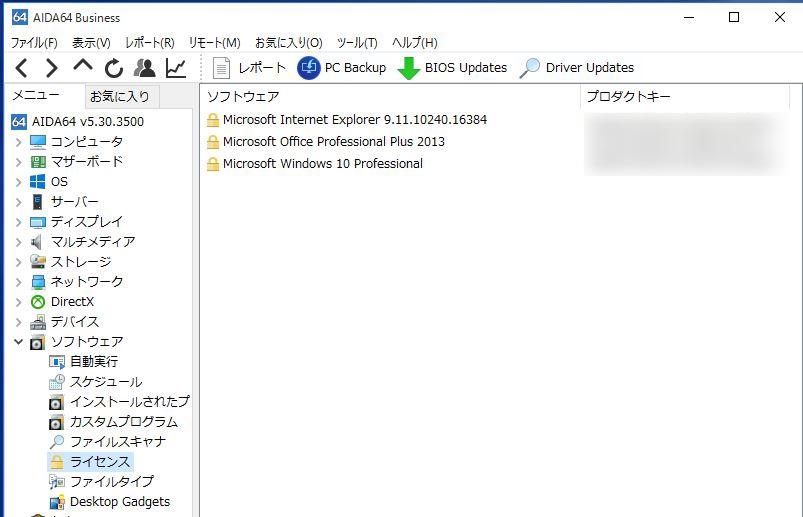This screenshot has height=517, width=803.
Task: Select the インストールされたプ tree item
Action: coord(130,402)
